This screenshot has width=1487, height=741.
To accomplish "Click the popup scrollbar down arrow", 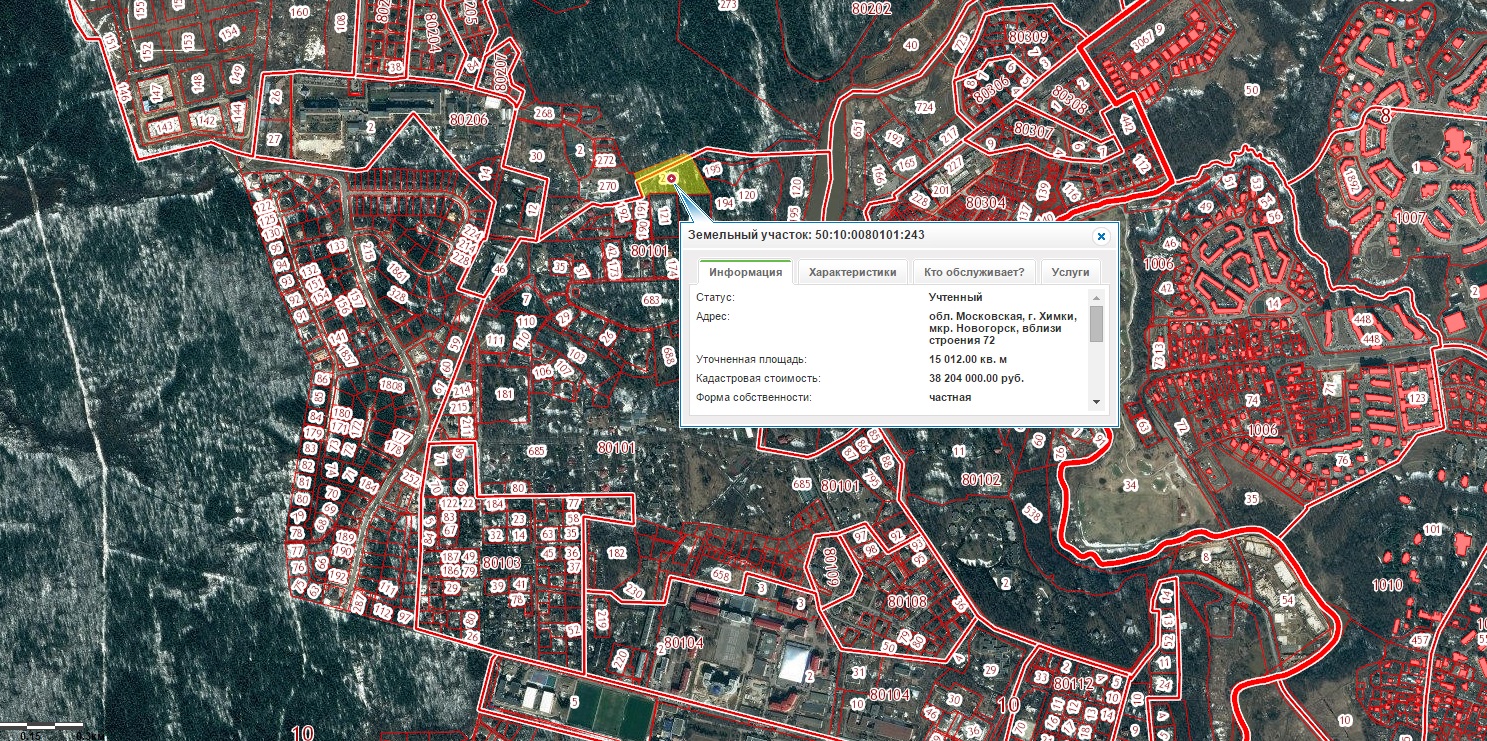I will click(1096, 401).
